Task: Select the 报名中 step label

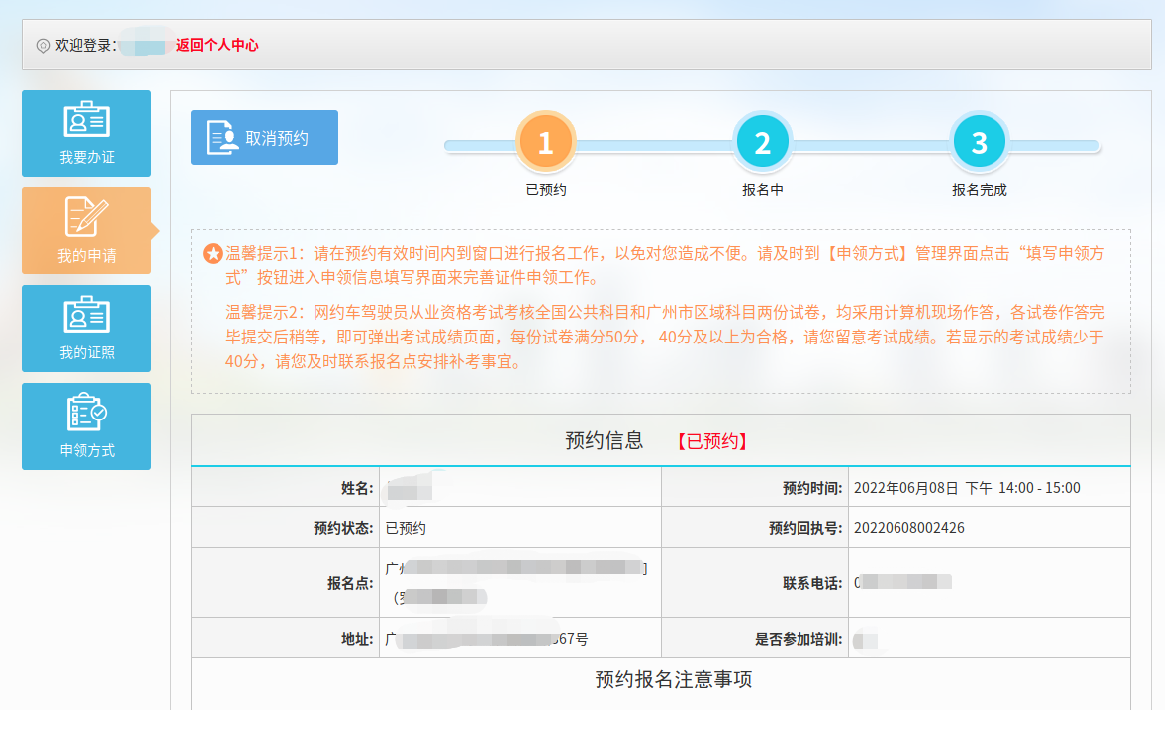Action: [762, 190]
